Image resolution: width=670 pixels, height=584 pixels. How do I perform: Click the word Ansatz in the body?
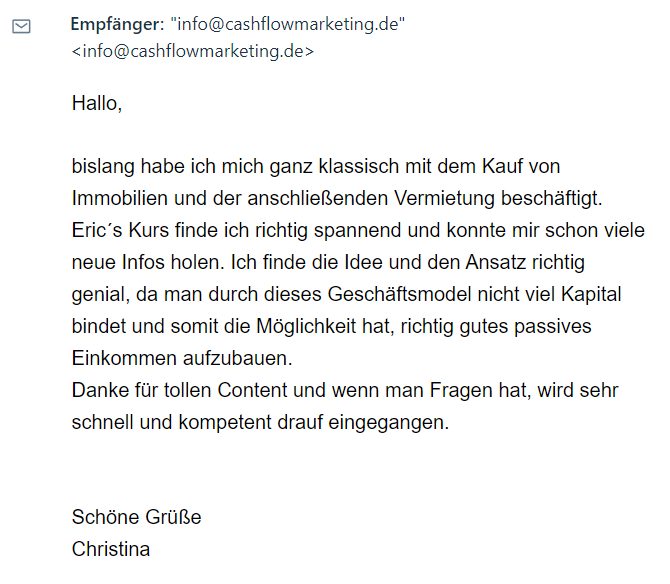(496, 262)
